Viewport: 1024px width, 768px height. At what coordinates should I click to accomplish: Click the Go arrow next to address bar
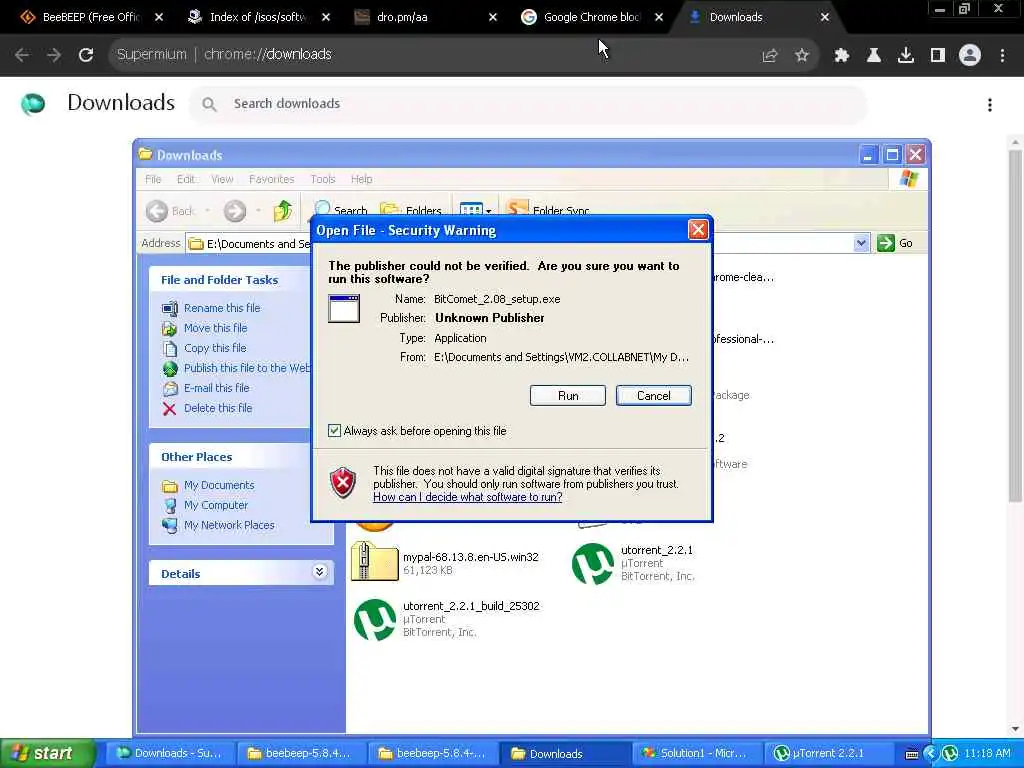click(x=886, y=243)
